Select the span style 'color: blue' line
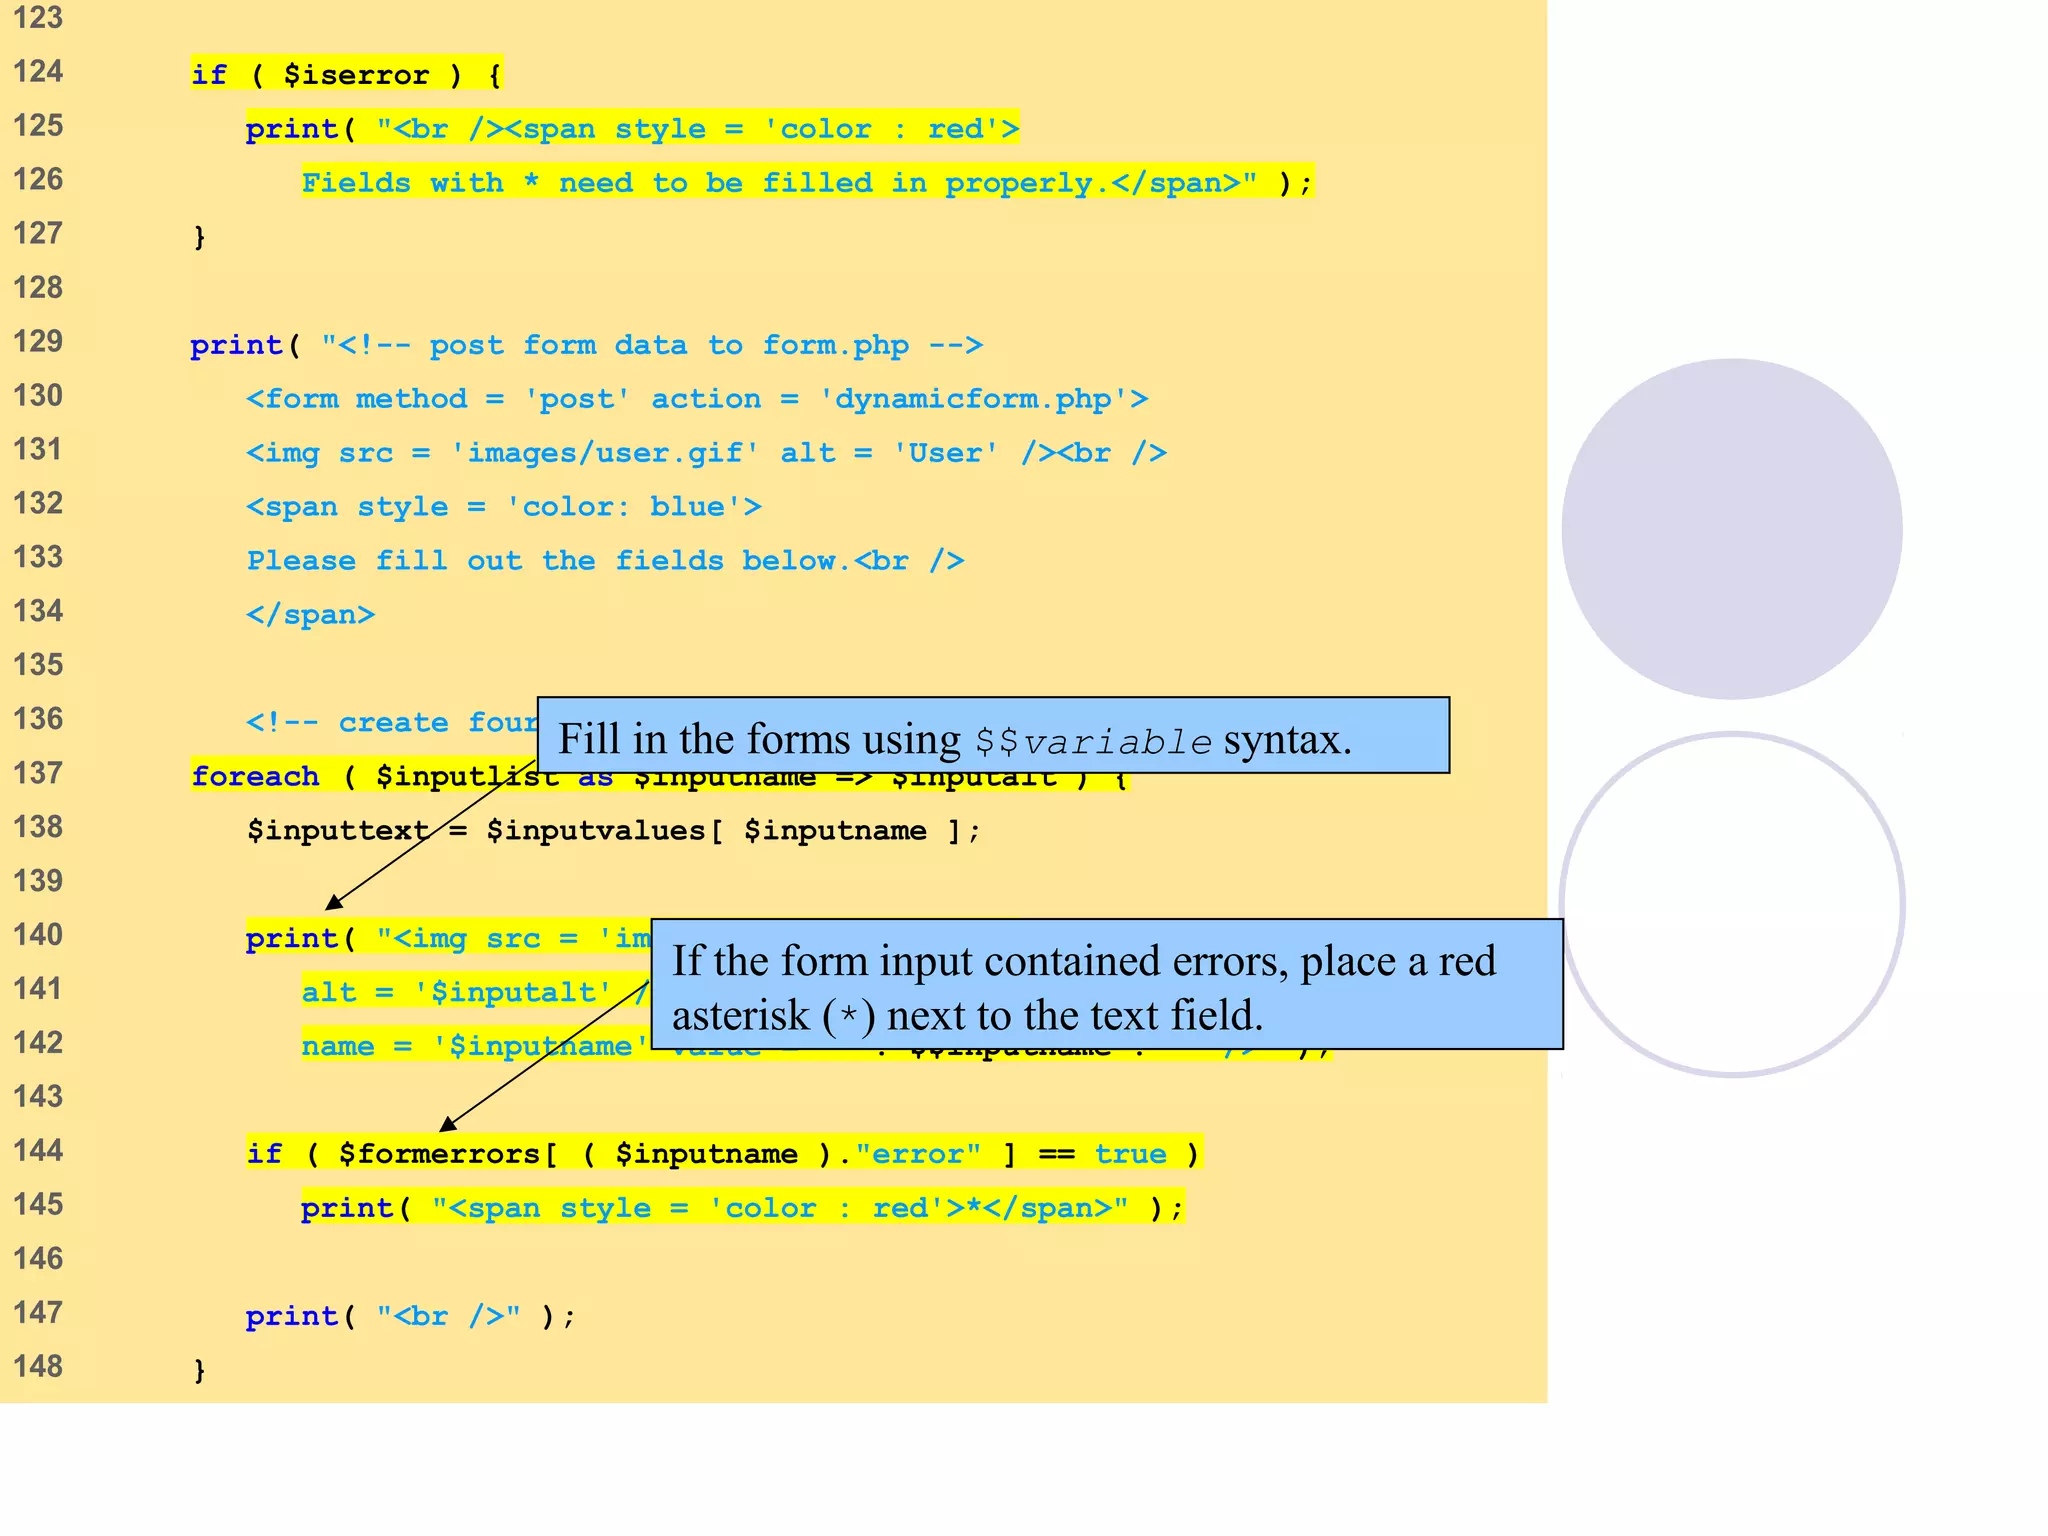The image size is (2048, 1536). (x=504, y=507)
